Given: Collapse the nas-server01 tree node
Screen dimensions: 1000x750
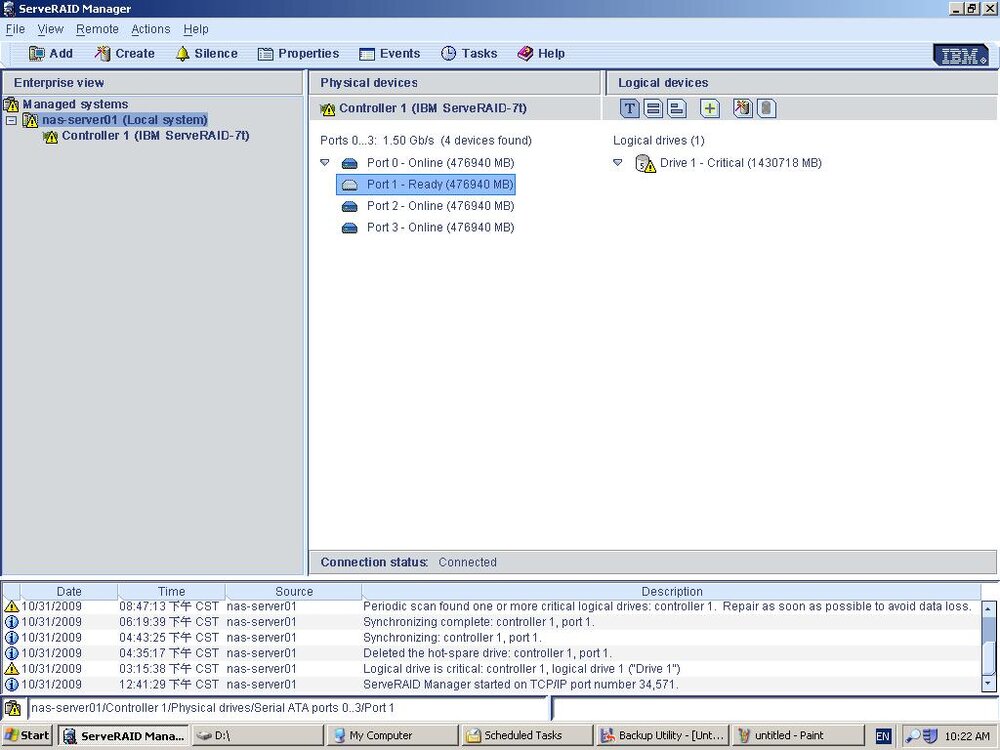Looking at the screenshot, I should tap(11, 120).
